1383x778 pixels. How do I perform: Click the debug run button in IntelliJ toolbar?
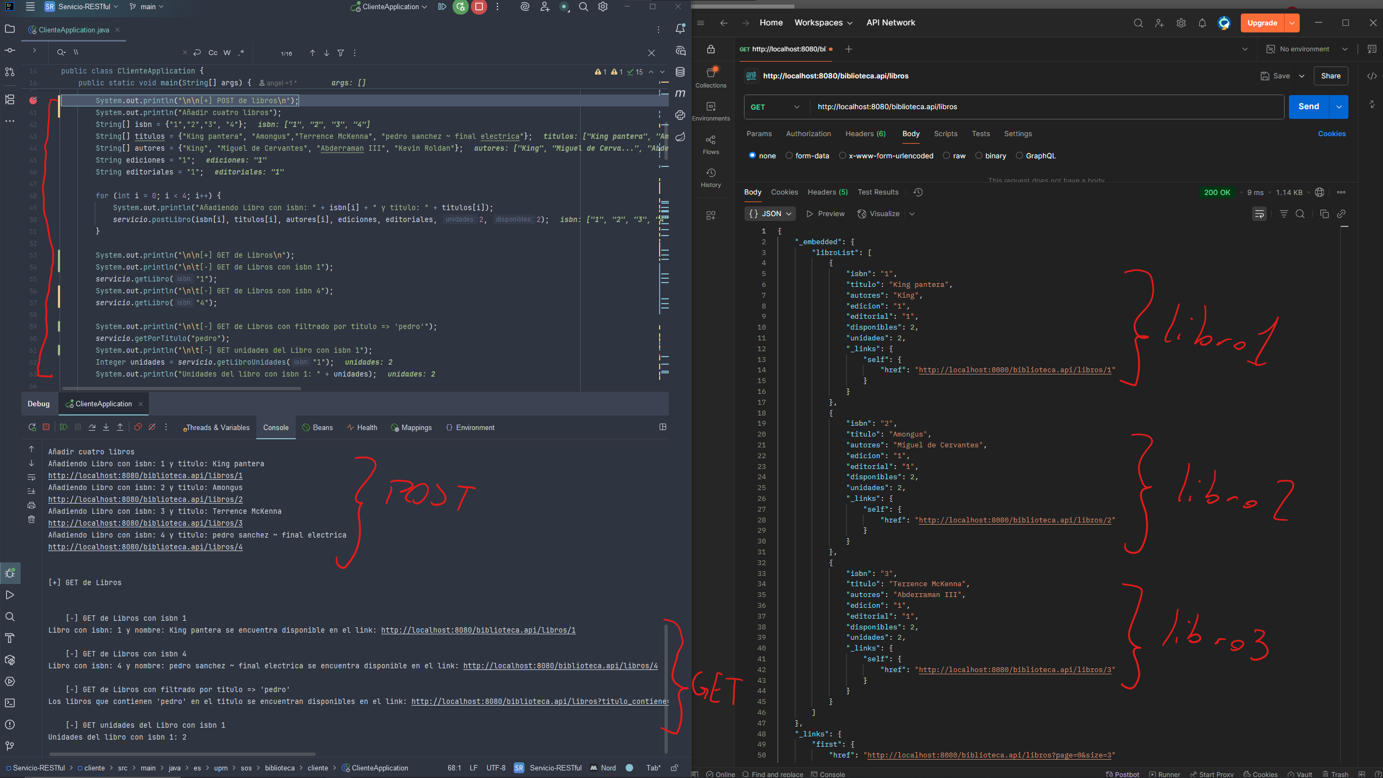460,7
